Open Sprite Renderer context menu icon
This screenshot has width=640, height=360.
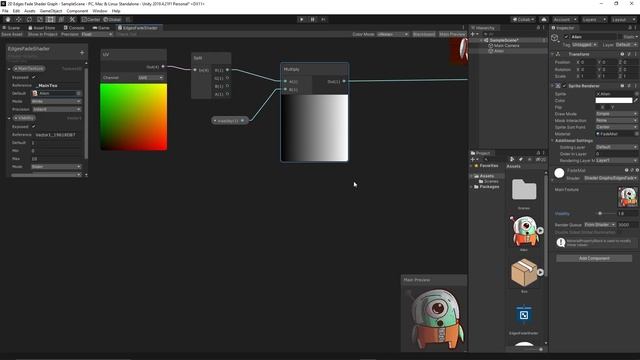635,86
